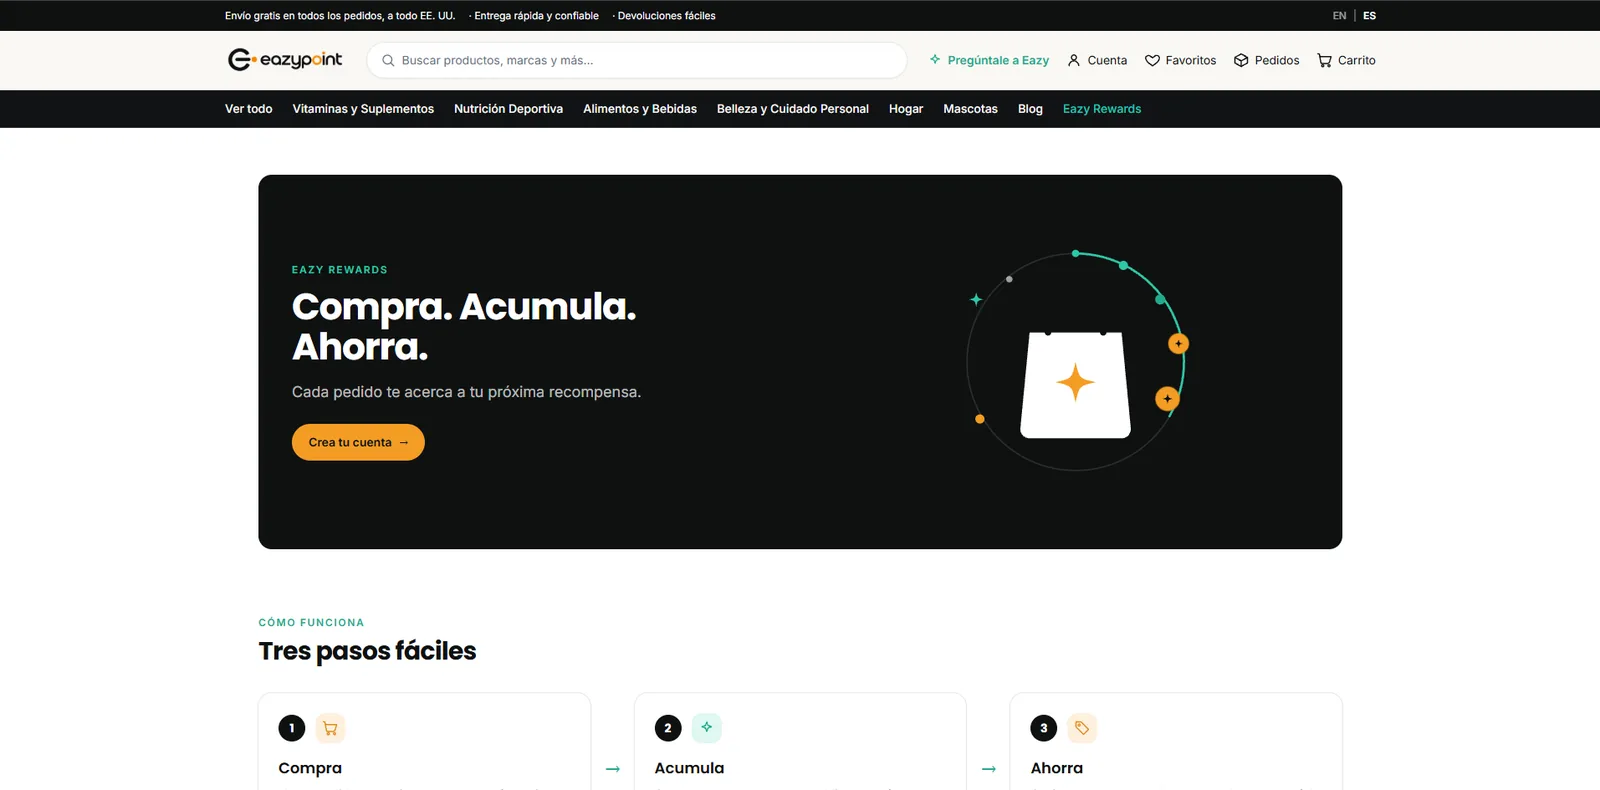The height and width of the screenshot is (790, 1600).
Task: Click the eazypoint logo
Action: click(285, 60)
